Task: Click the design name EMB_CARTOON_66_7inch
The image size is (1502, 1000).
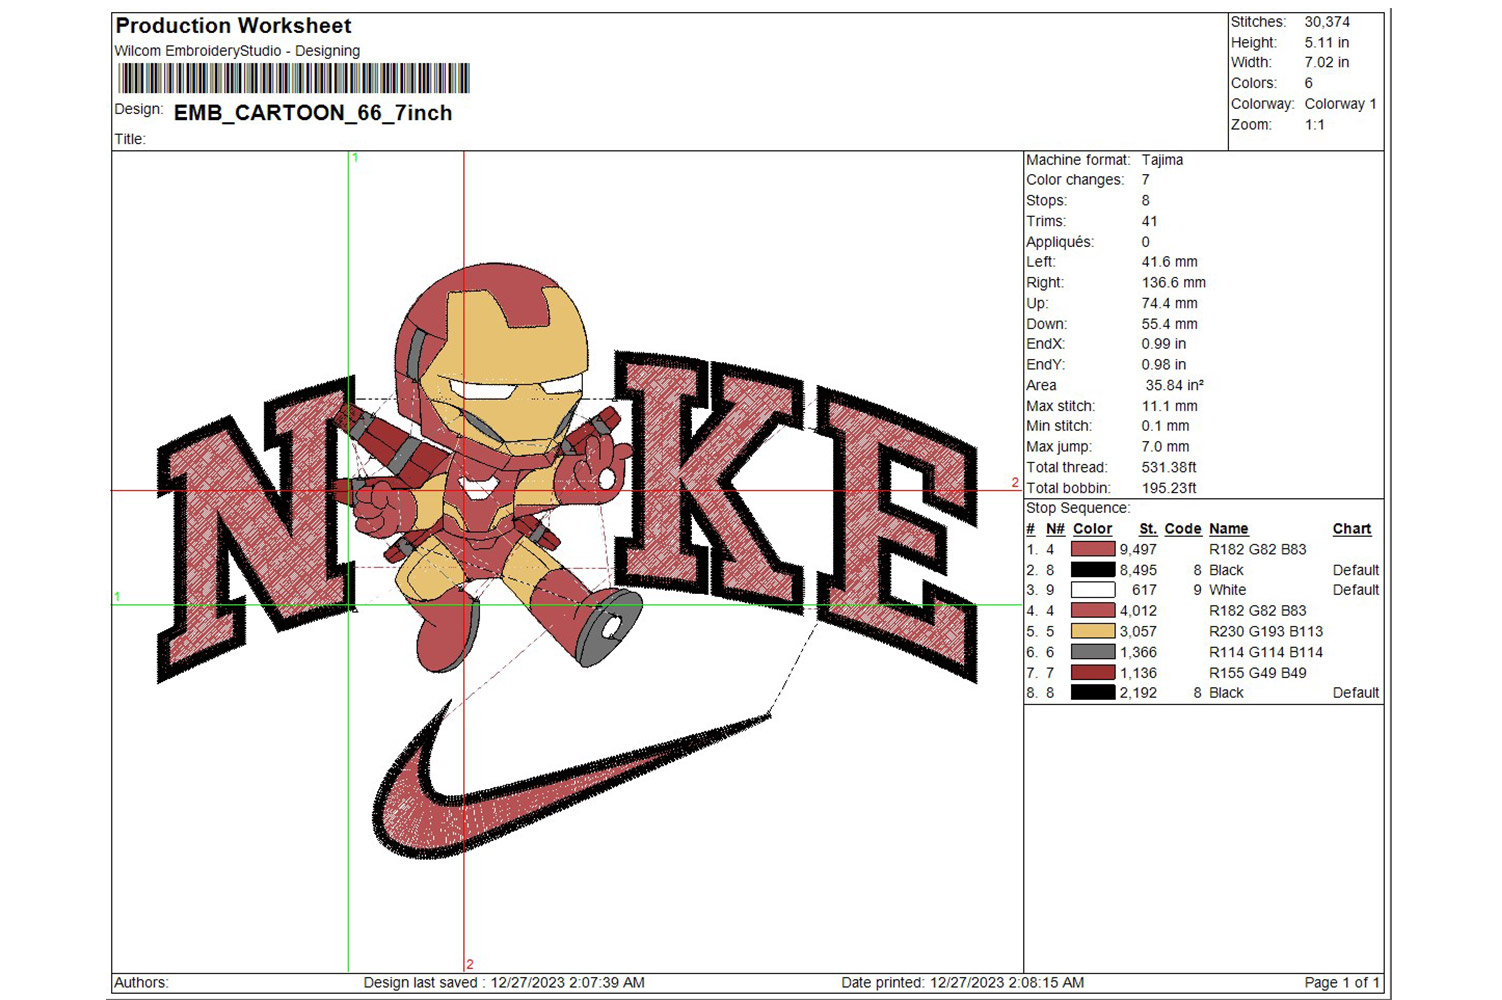Action: 313,113
